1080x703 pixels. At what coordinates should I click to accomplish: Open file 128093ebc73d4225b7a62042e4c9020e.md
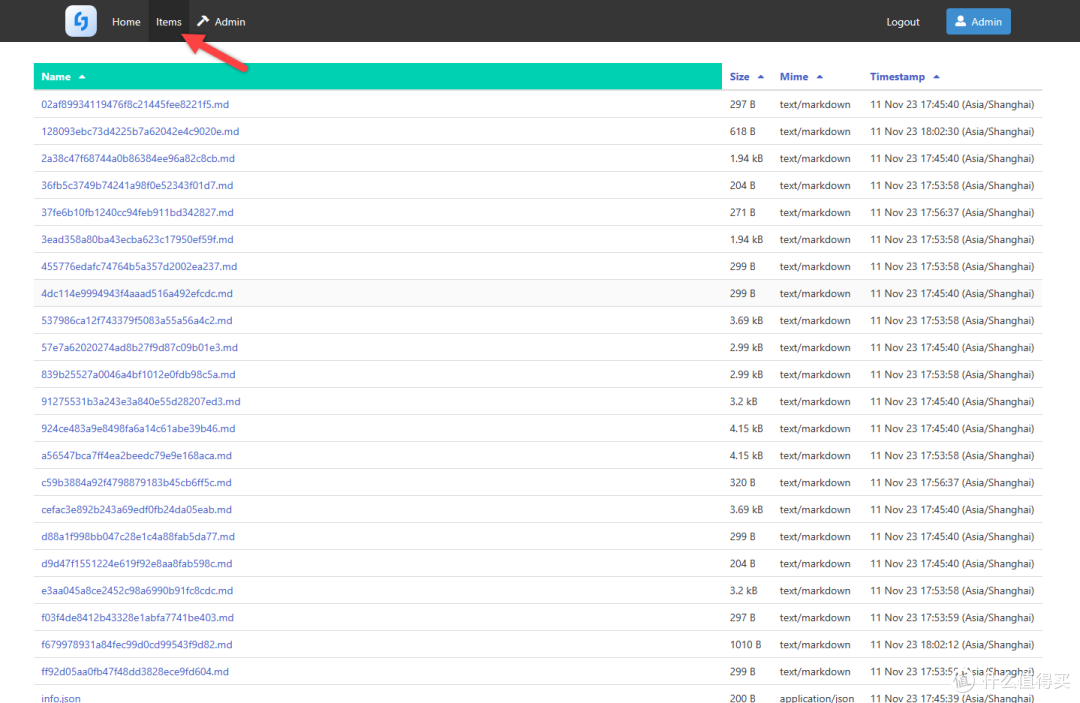140,132
